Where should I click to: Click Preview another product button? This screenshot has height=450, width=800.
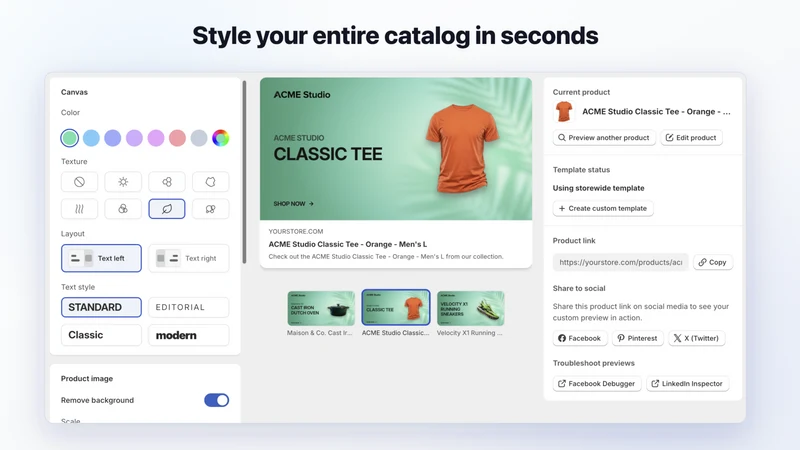[604, 138]
